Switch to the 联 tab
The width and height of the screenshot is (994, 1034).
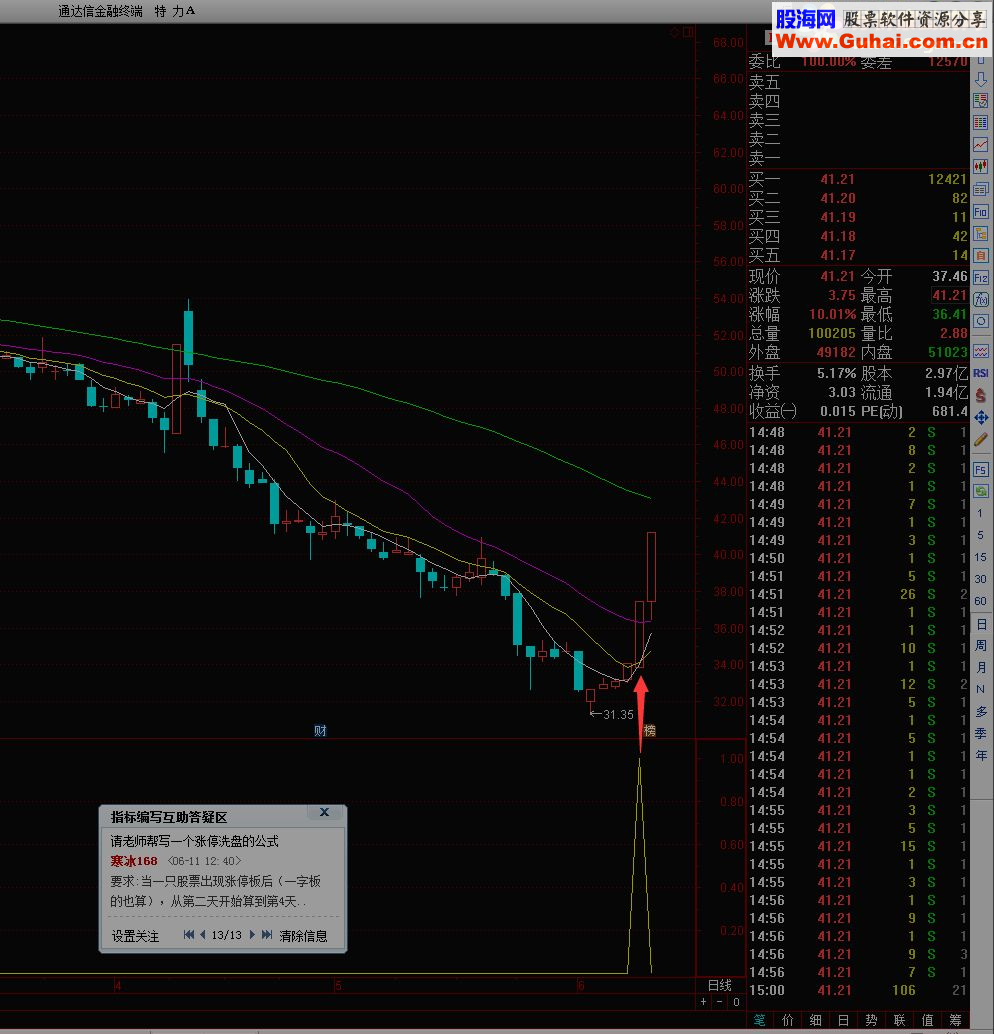pyautogui.click(x=899, y=1020)
